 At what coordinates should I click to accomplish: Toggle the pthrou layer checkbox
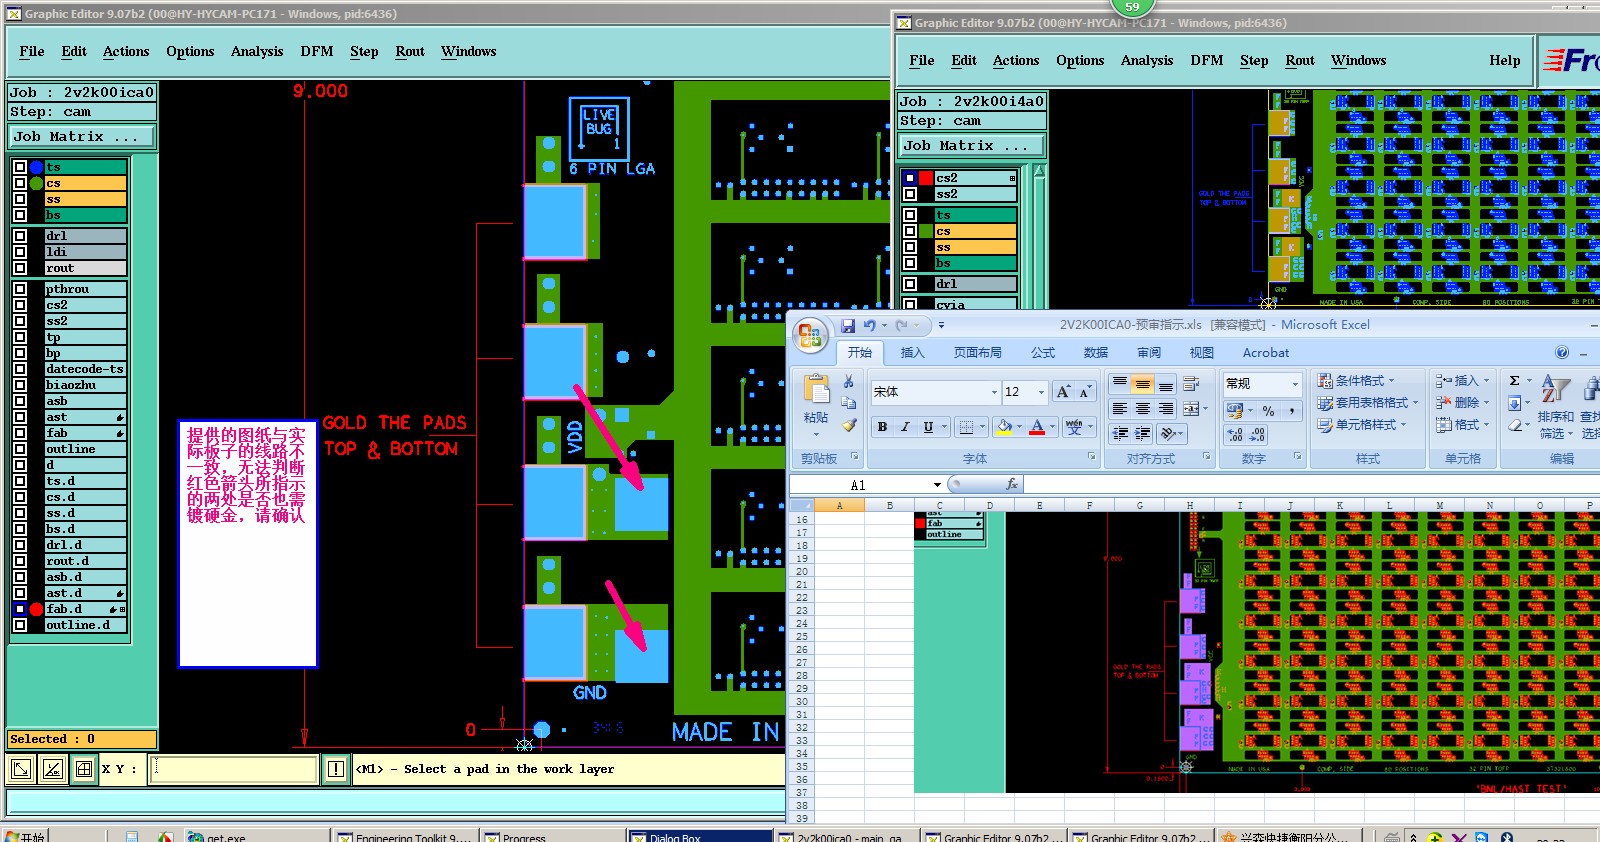[20, 289]
